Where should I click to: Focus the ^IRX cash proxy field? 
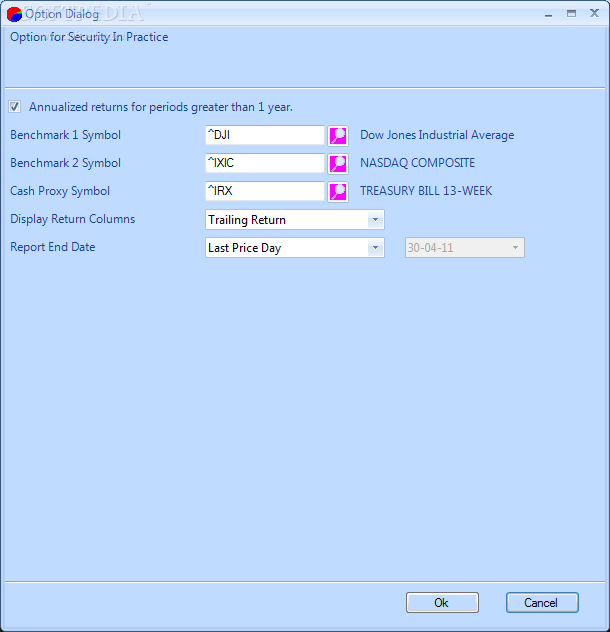coord(264,191)
